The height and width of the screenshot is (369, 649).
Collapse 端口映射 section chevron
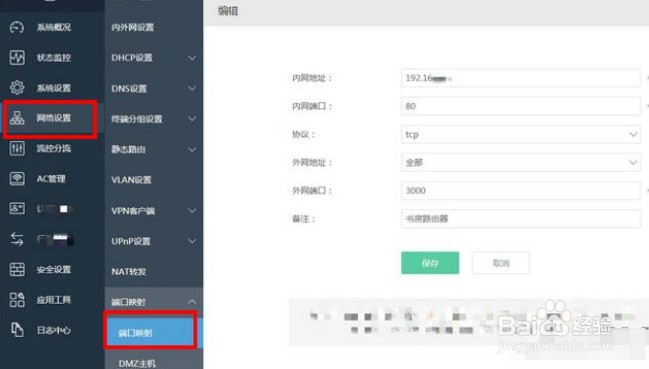click(x=192, y=302)
